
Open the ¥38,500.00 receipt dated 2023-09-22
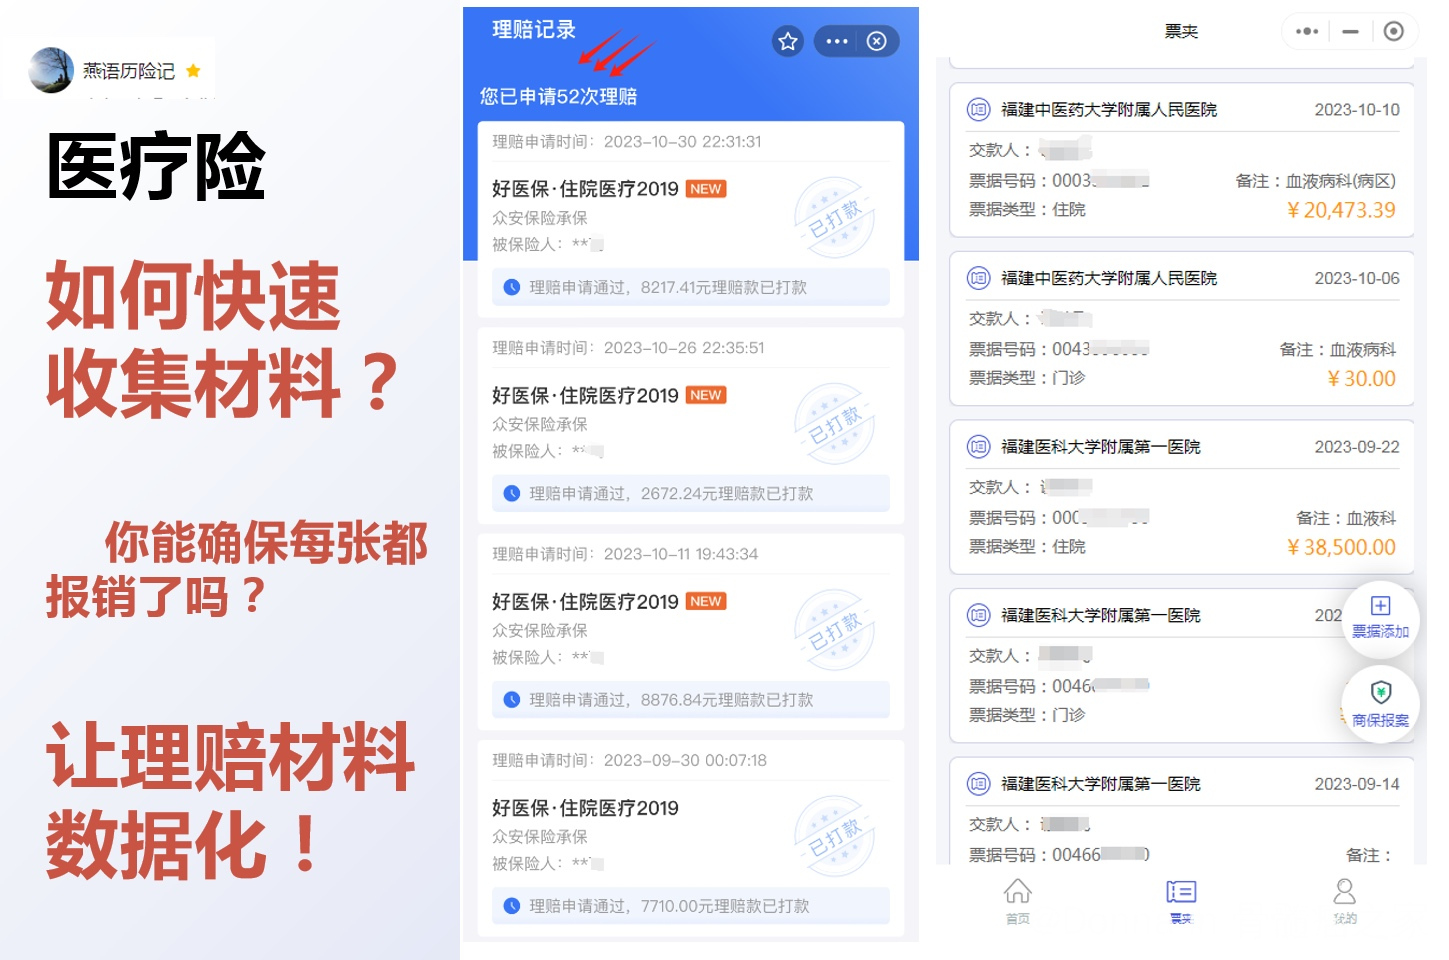(1182, 497)
